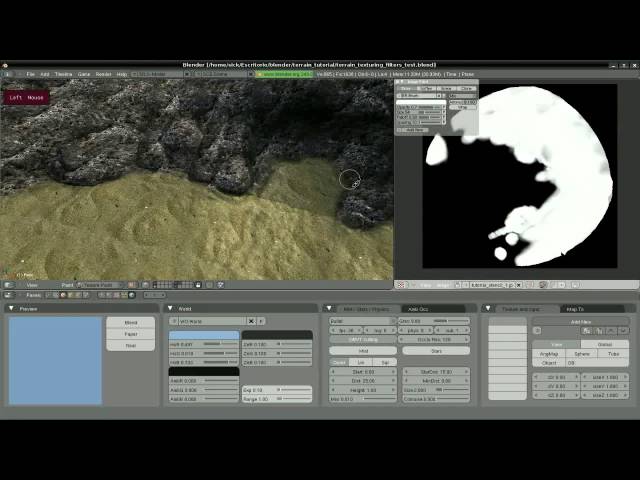
Task: Click the StarDist number field
Action: point(436,372)
